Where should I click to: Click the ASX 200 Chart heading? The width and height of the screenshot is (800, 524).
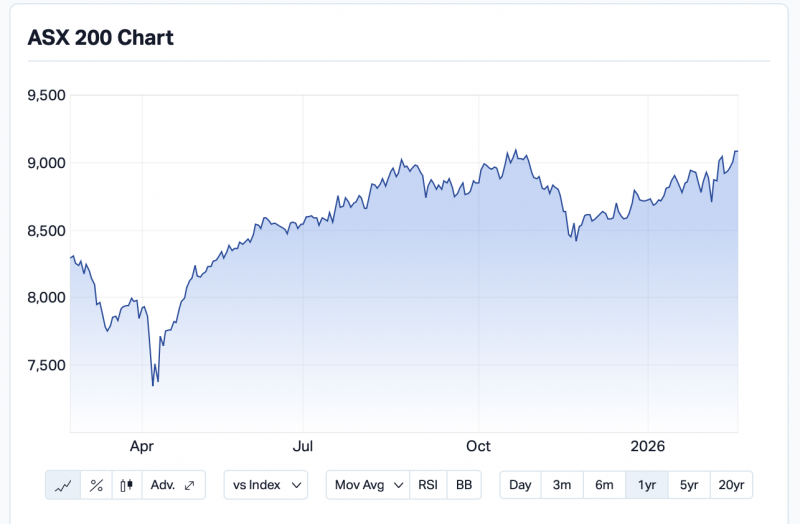(x=101, y=38)
